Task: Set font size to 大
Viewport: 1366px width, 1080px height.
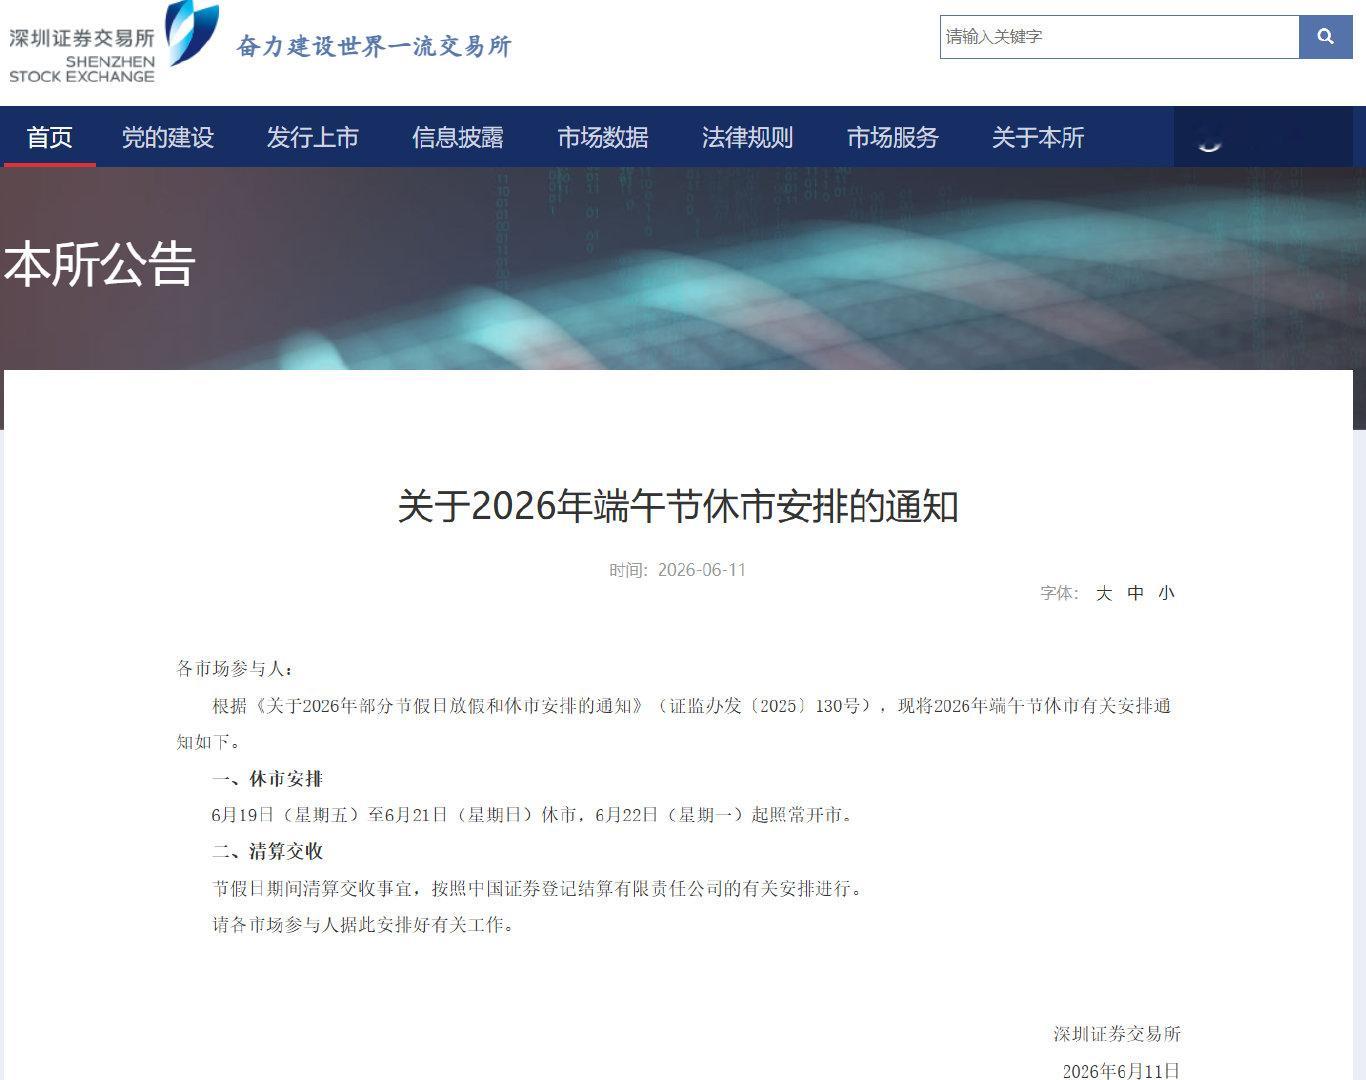Action: tap(1104, 593)
